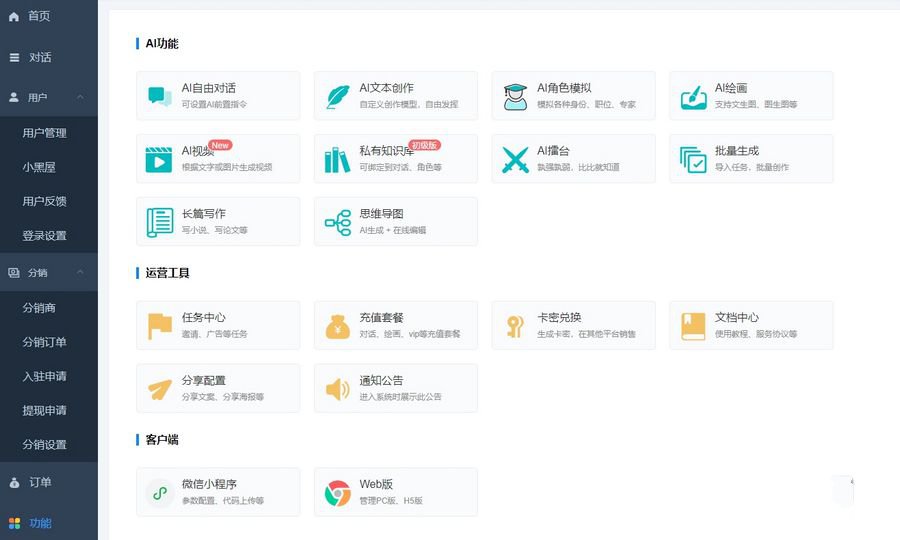
Task: Click the colorful grid icon beside 功能
Action: coord(14,523)
